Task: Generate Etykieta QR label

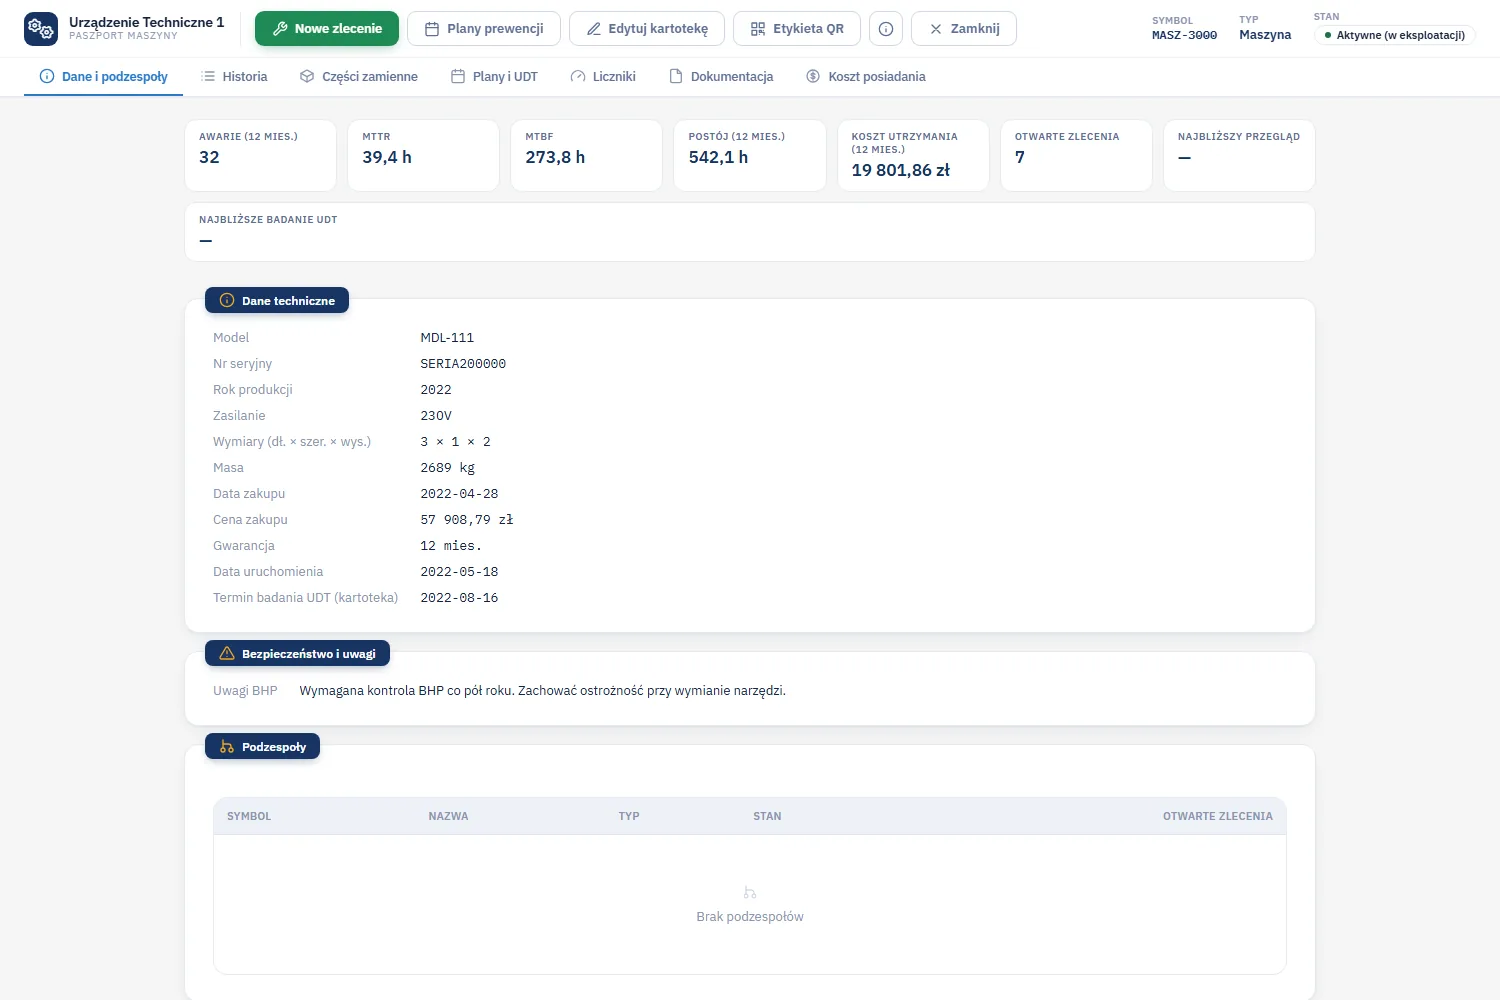Action: [x=797, y=29]
